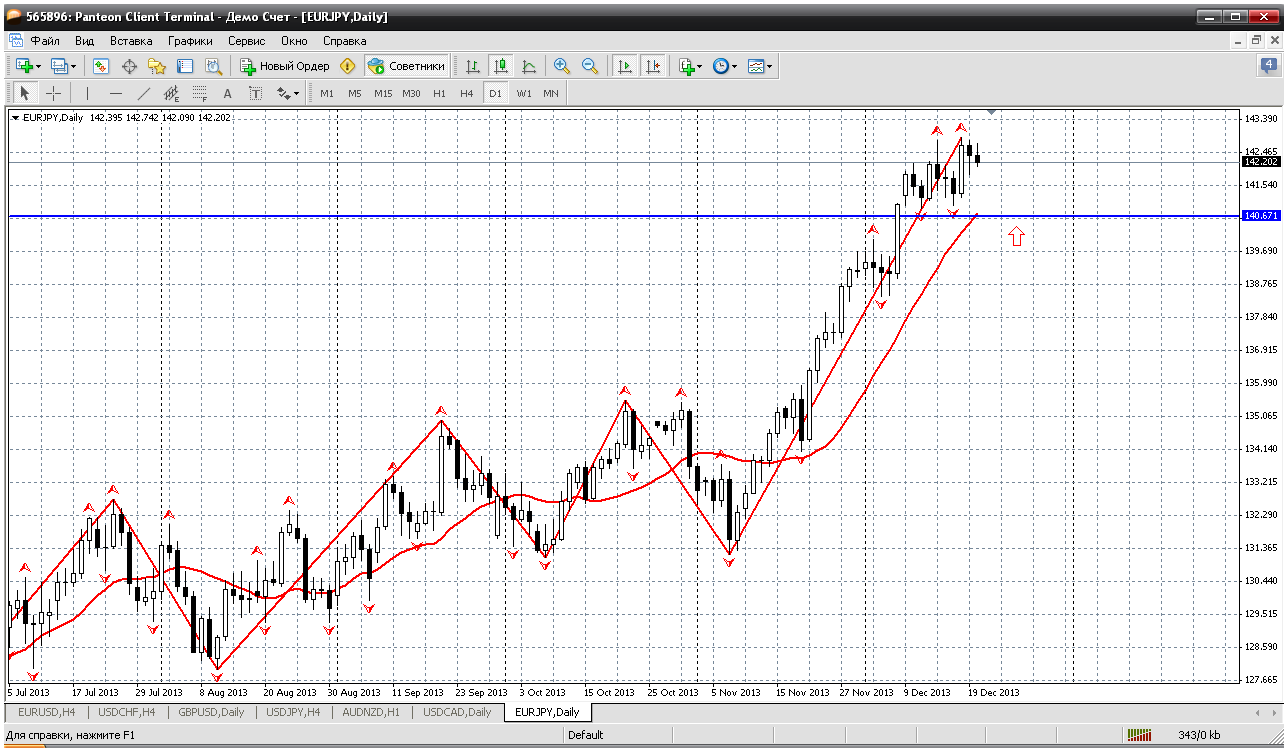Click the zoom out magnifier icon
The height and width of the screenshot is (748, 1288).
tap(590, 66)
